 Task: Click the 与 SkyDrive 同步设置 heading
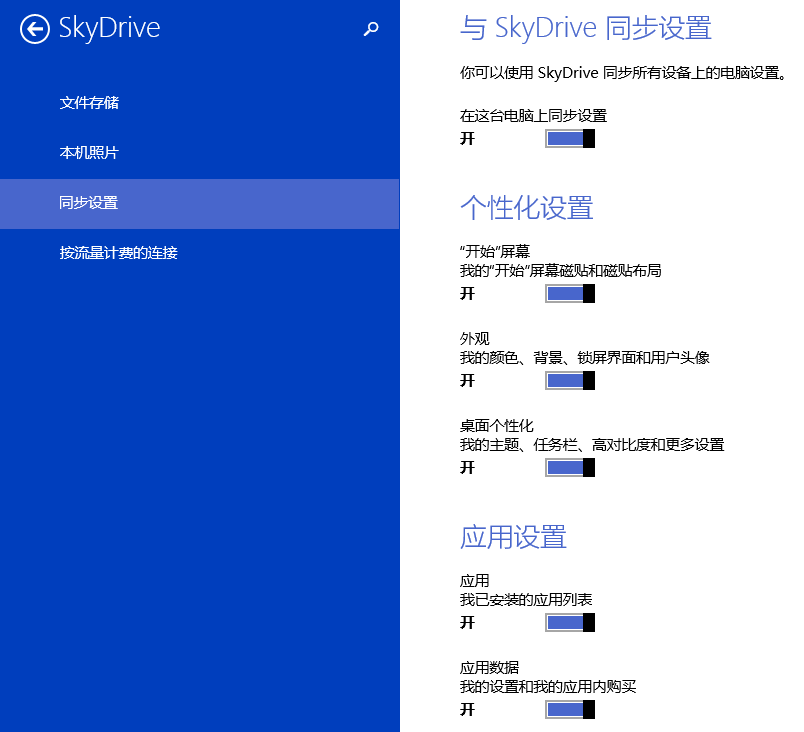point(585,28)
